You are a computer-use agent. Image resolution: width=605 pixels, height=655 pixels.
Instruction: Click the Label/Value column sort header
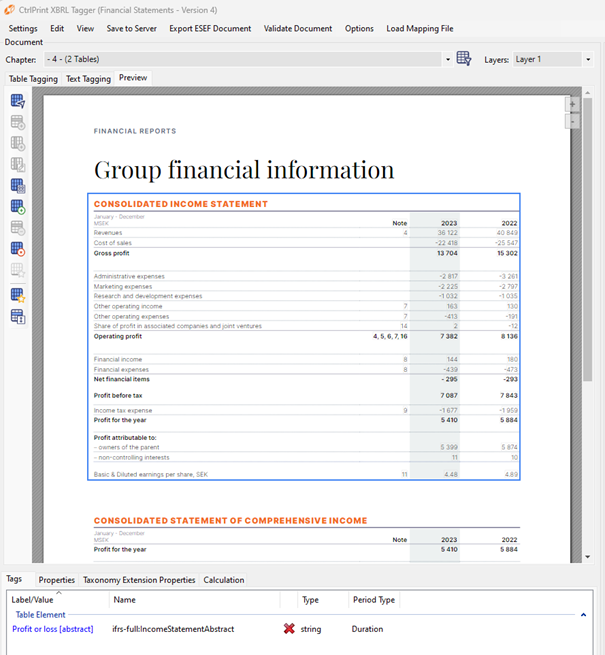[58, 599]
